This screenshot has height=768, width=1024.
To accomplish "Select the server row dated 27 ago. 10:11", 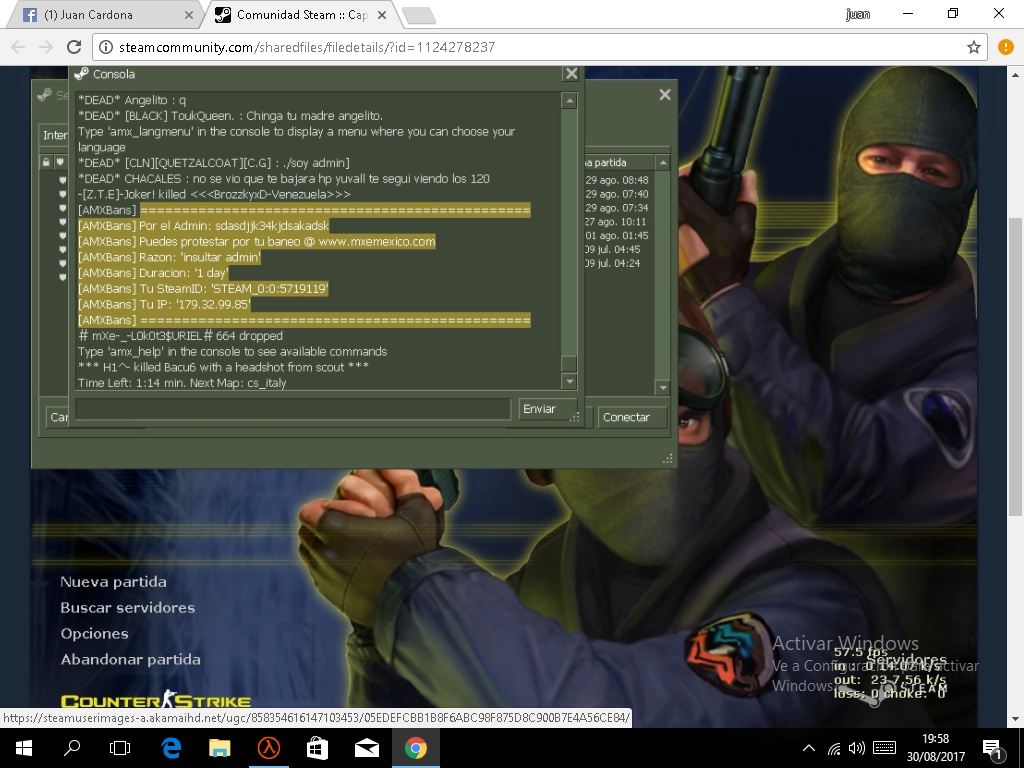I will [x=617, y=222].
